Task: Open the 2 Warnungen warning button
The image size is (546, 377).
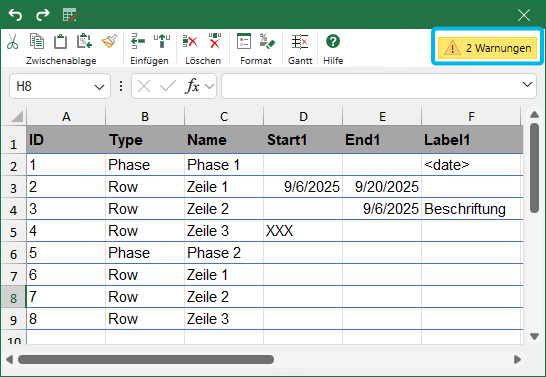Action: tap(487, 48)
